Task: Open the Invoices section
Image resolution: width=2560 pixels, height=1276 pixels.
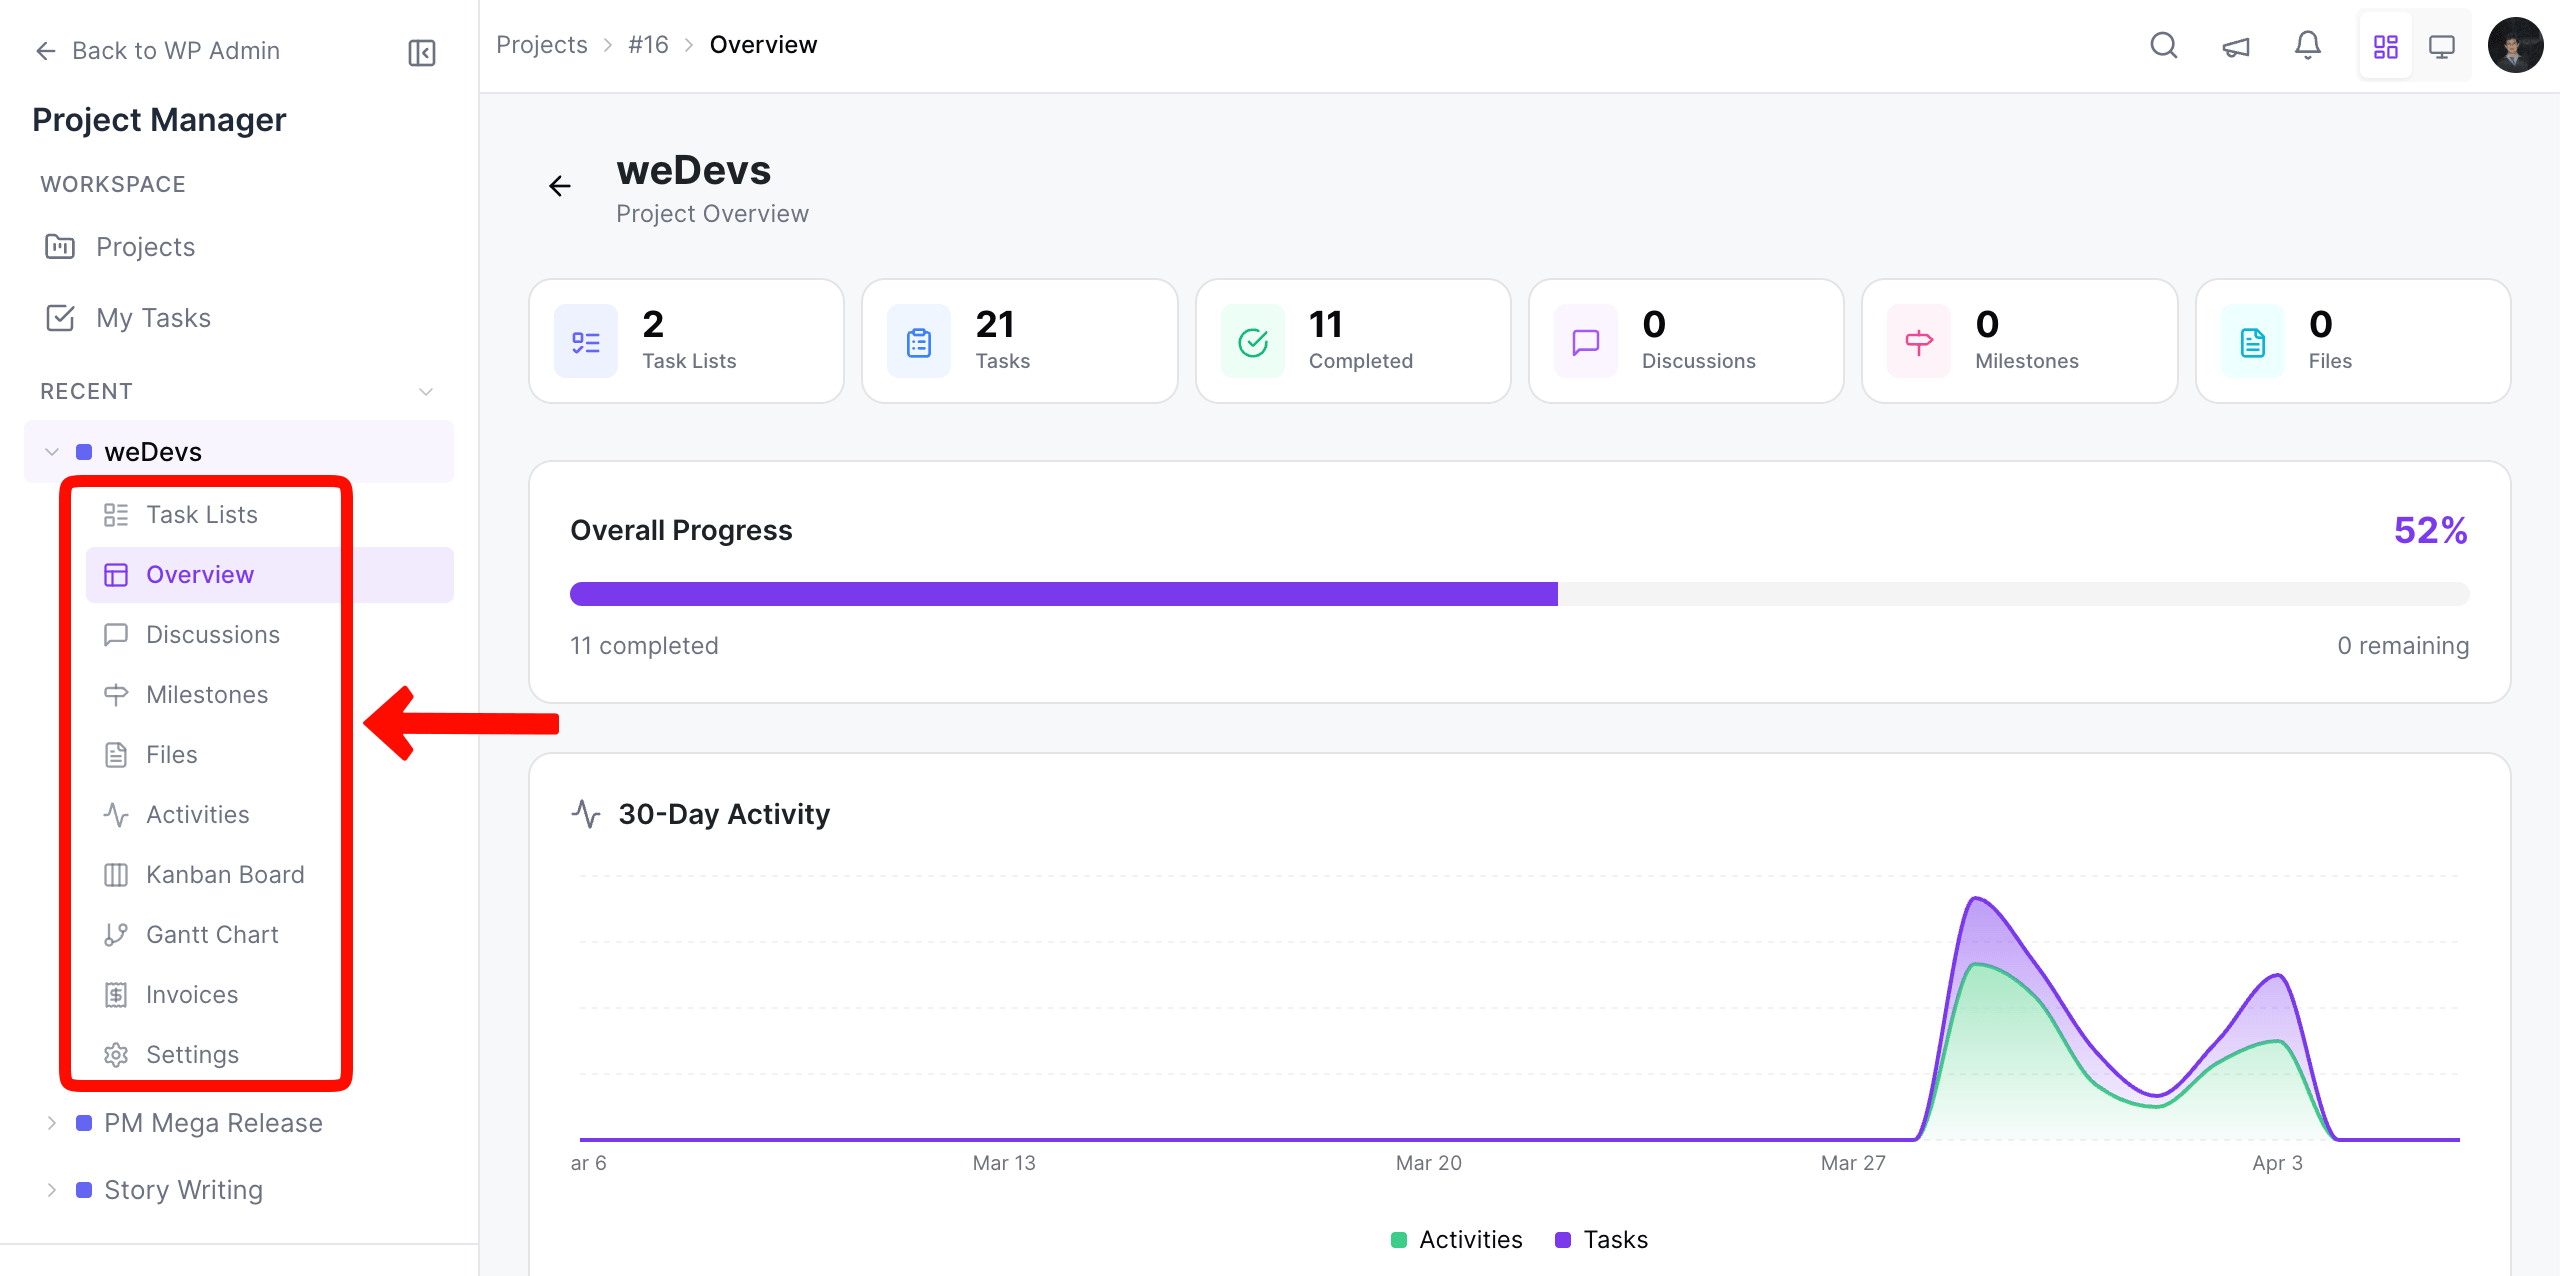Action: coord(192,994)
